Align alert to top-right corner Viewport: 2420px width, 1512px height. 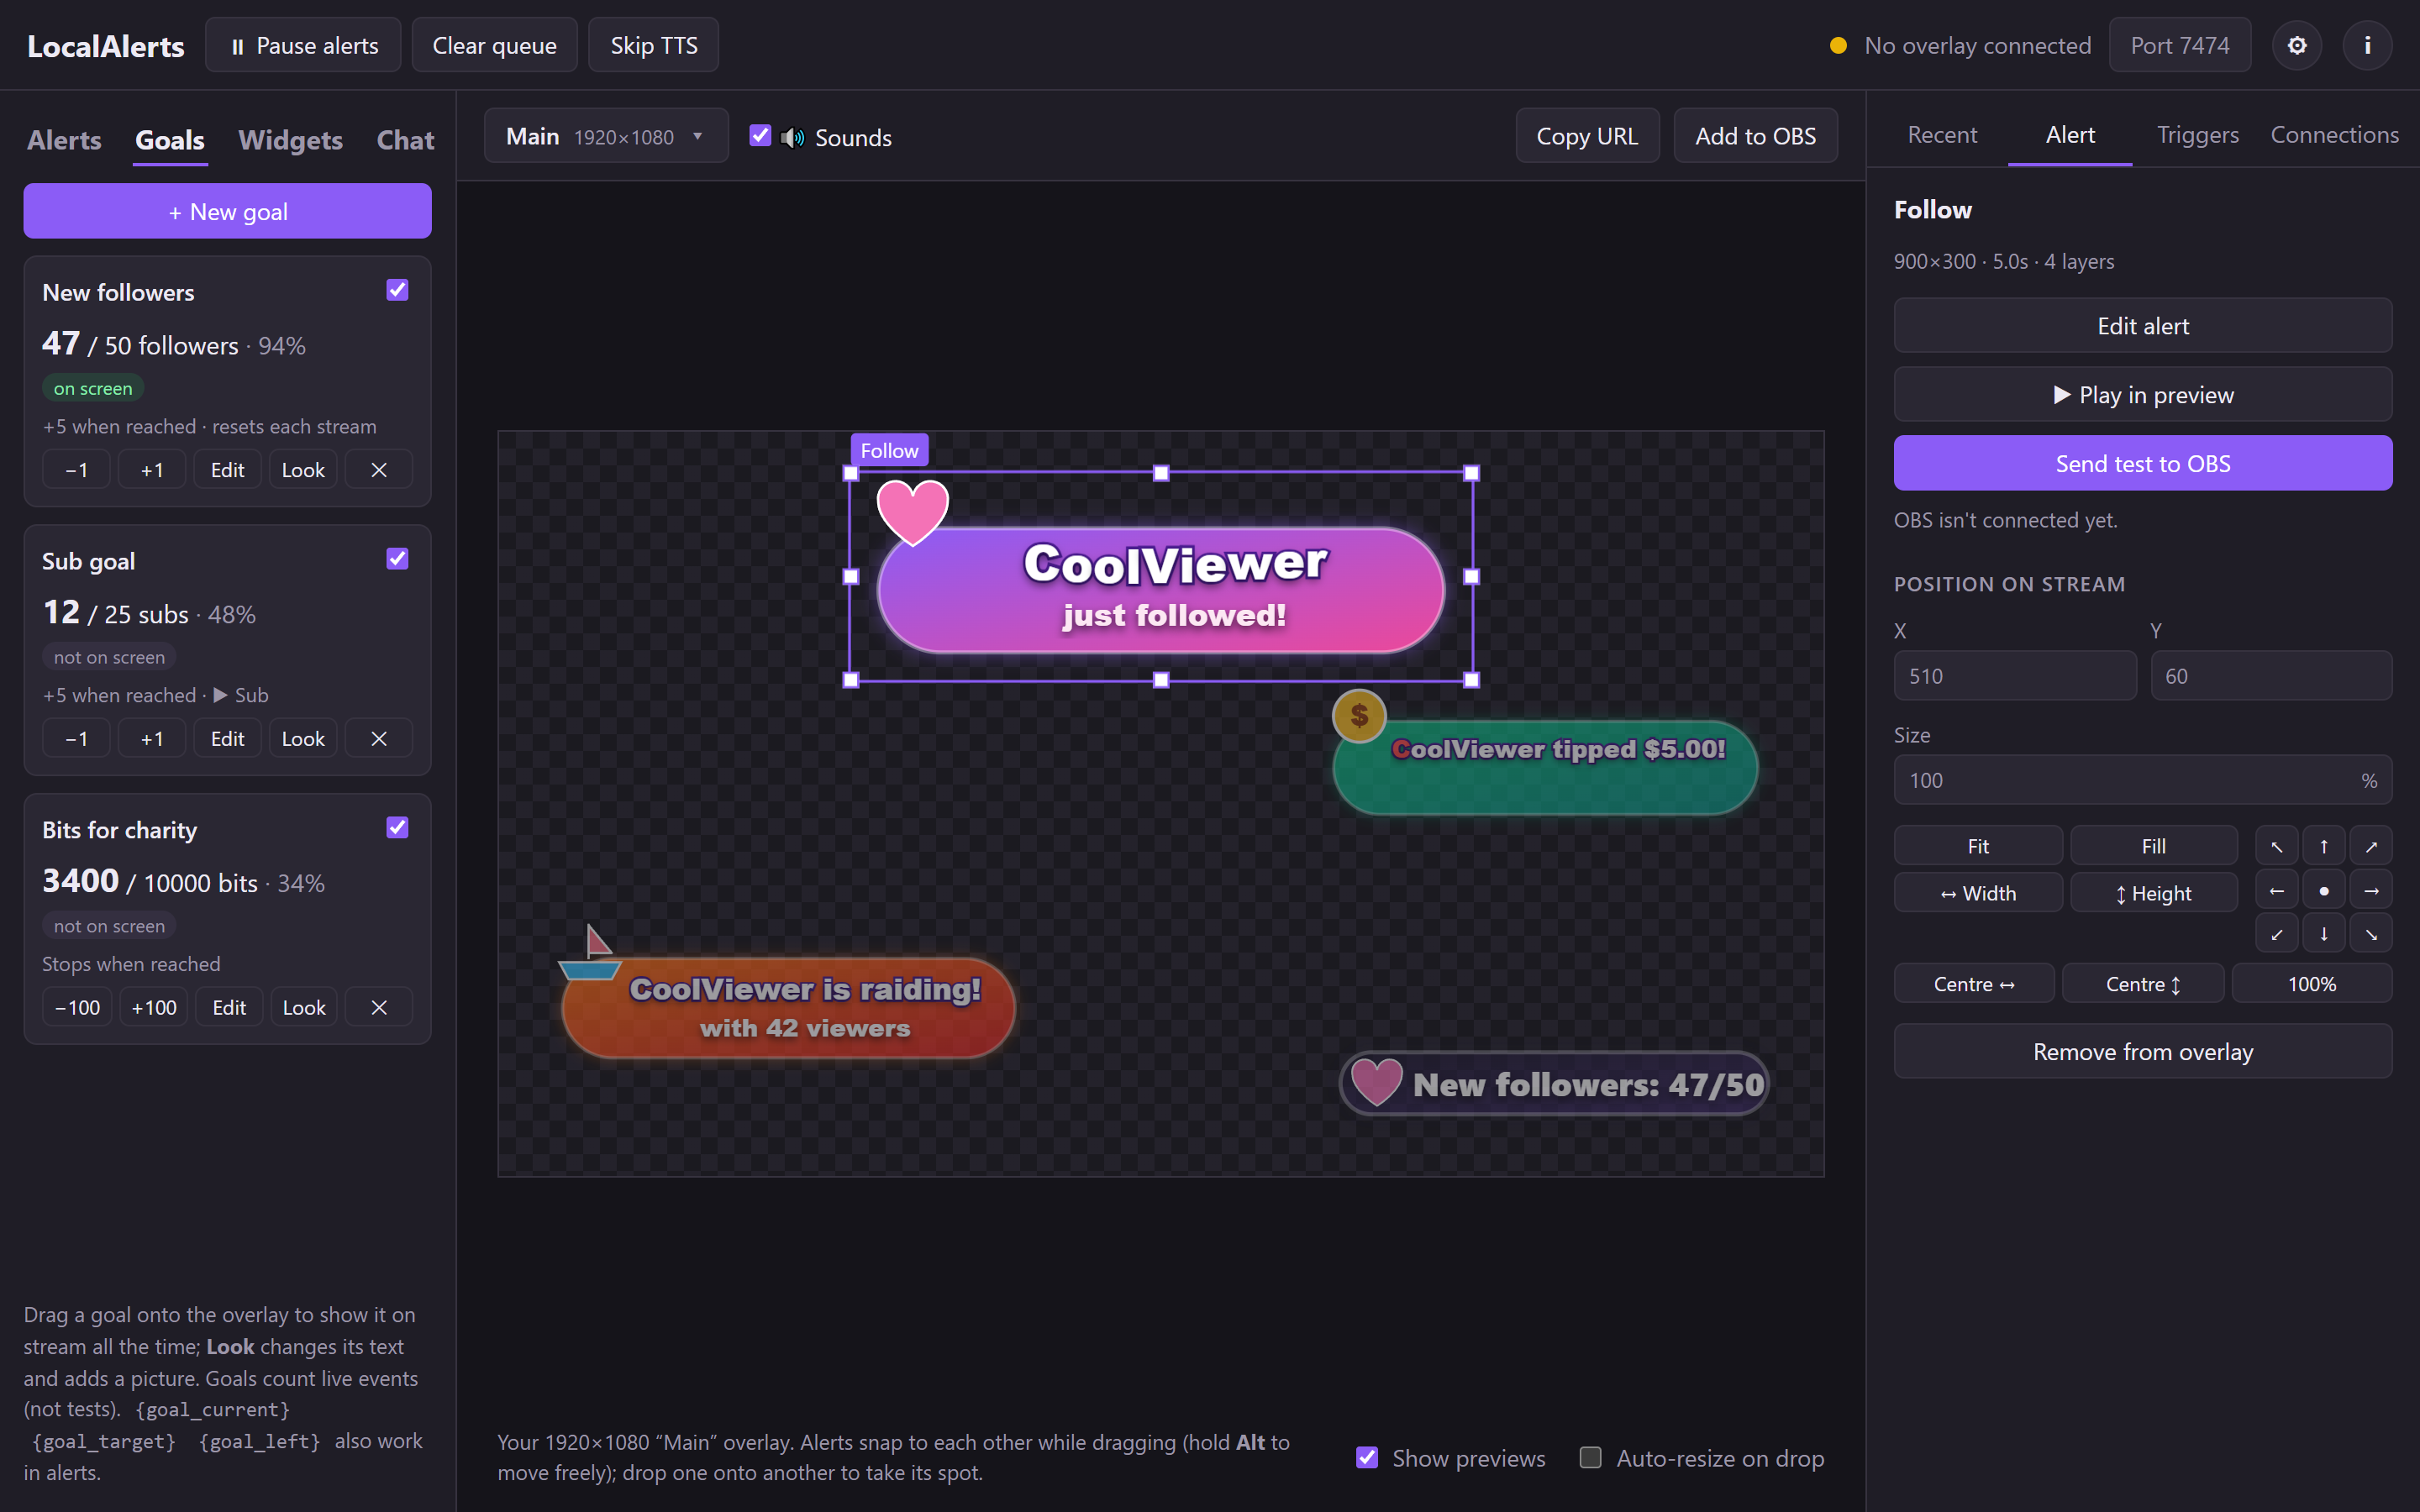2371,846
